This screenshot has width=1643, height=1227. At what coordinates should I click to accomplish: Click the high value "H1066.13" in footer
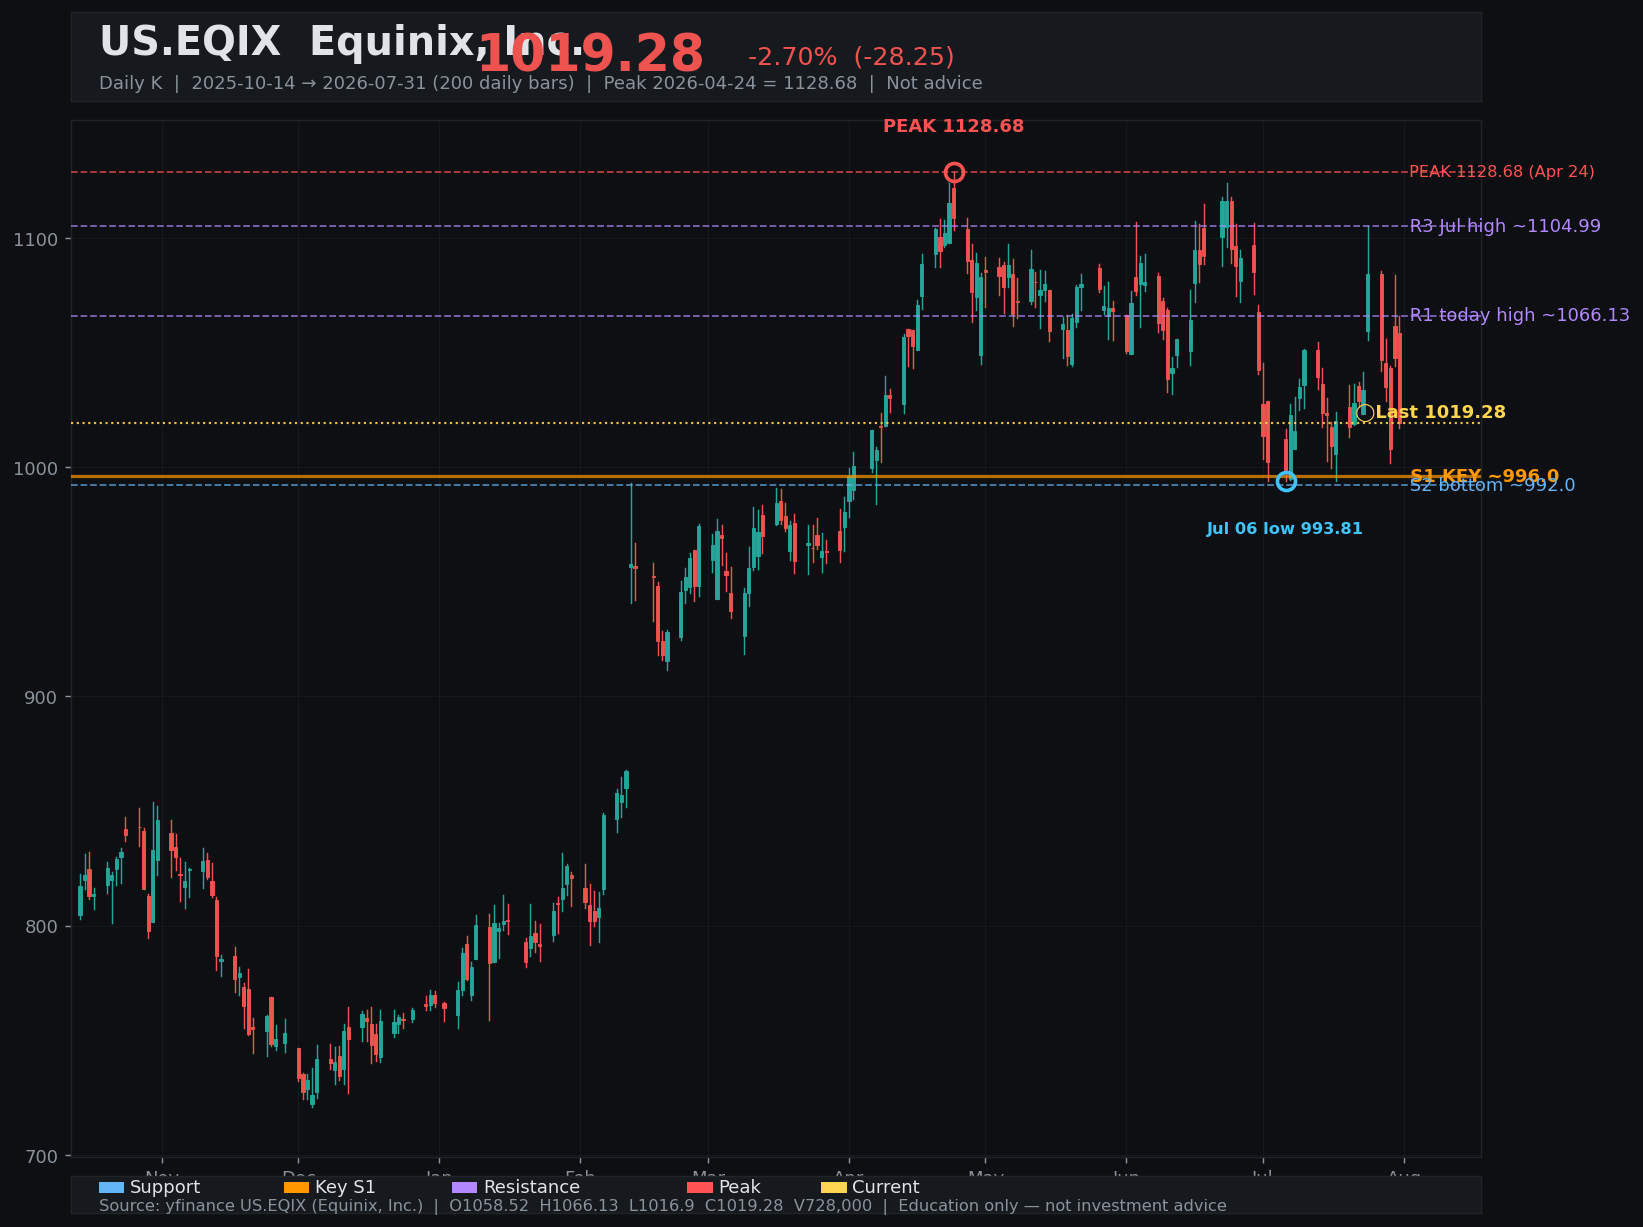coord(579,1205)
